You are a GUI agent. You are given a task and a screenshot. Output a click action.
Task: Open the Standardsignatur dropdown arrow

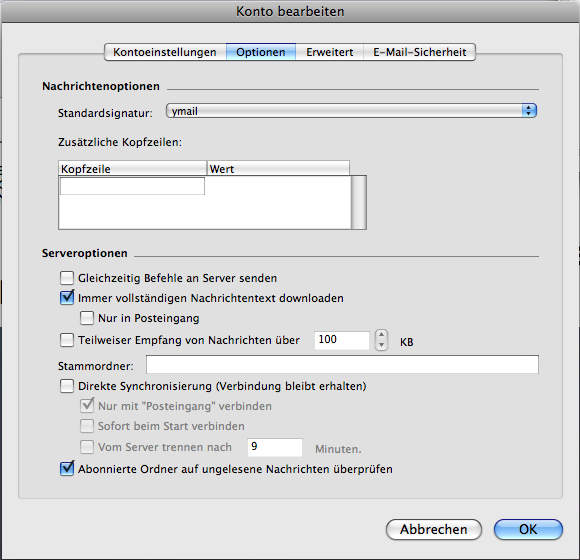529,111
